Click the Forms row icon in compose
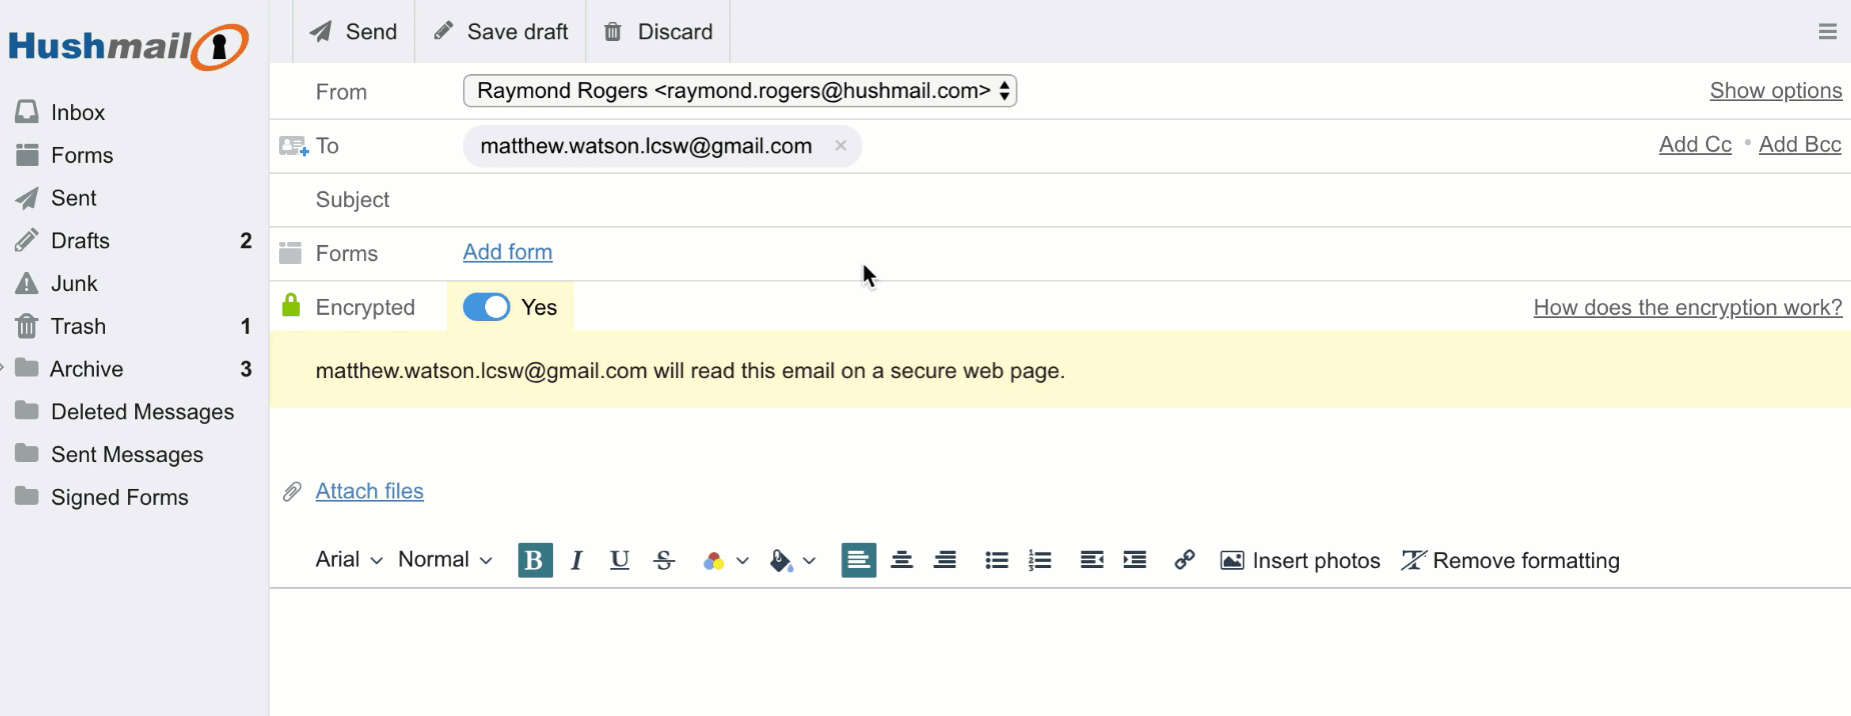1851x716 pixels. coord(290,253)
